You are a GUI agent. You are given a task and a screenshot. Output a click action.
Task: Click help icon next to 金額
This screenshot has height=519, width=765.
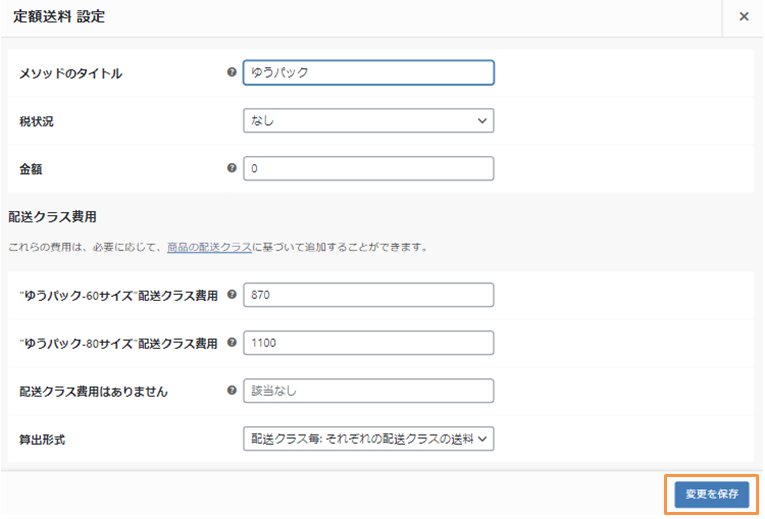(232, 168)
